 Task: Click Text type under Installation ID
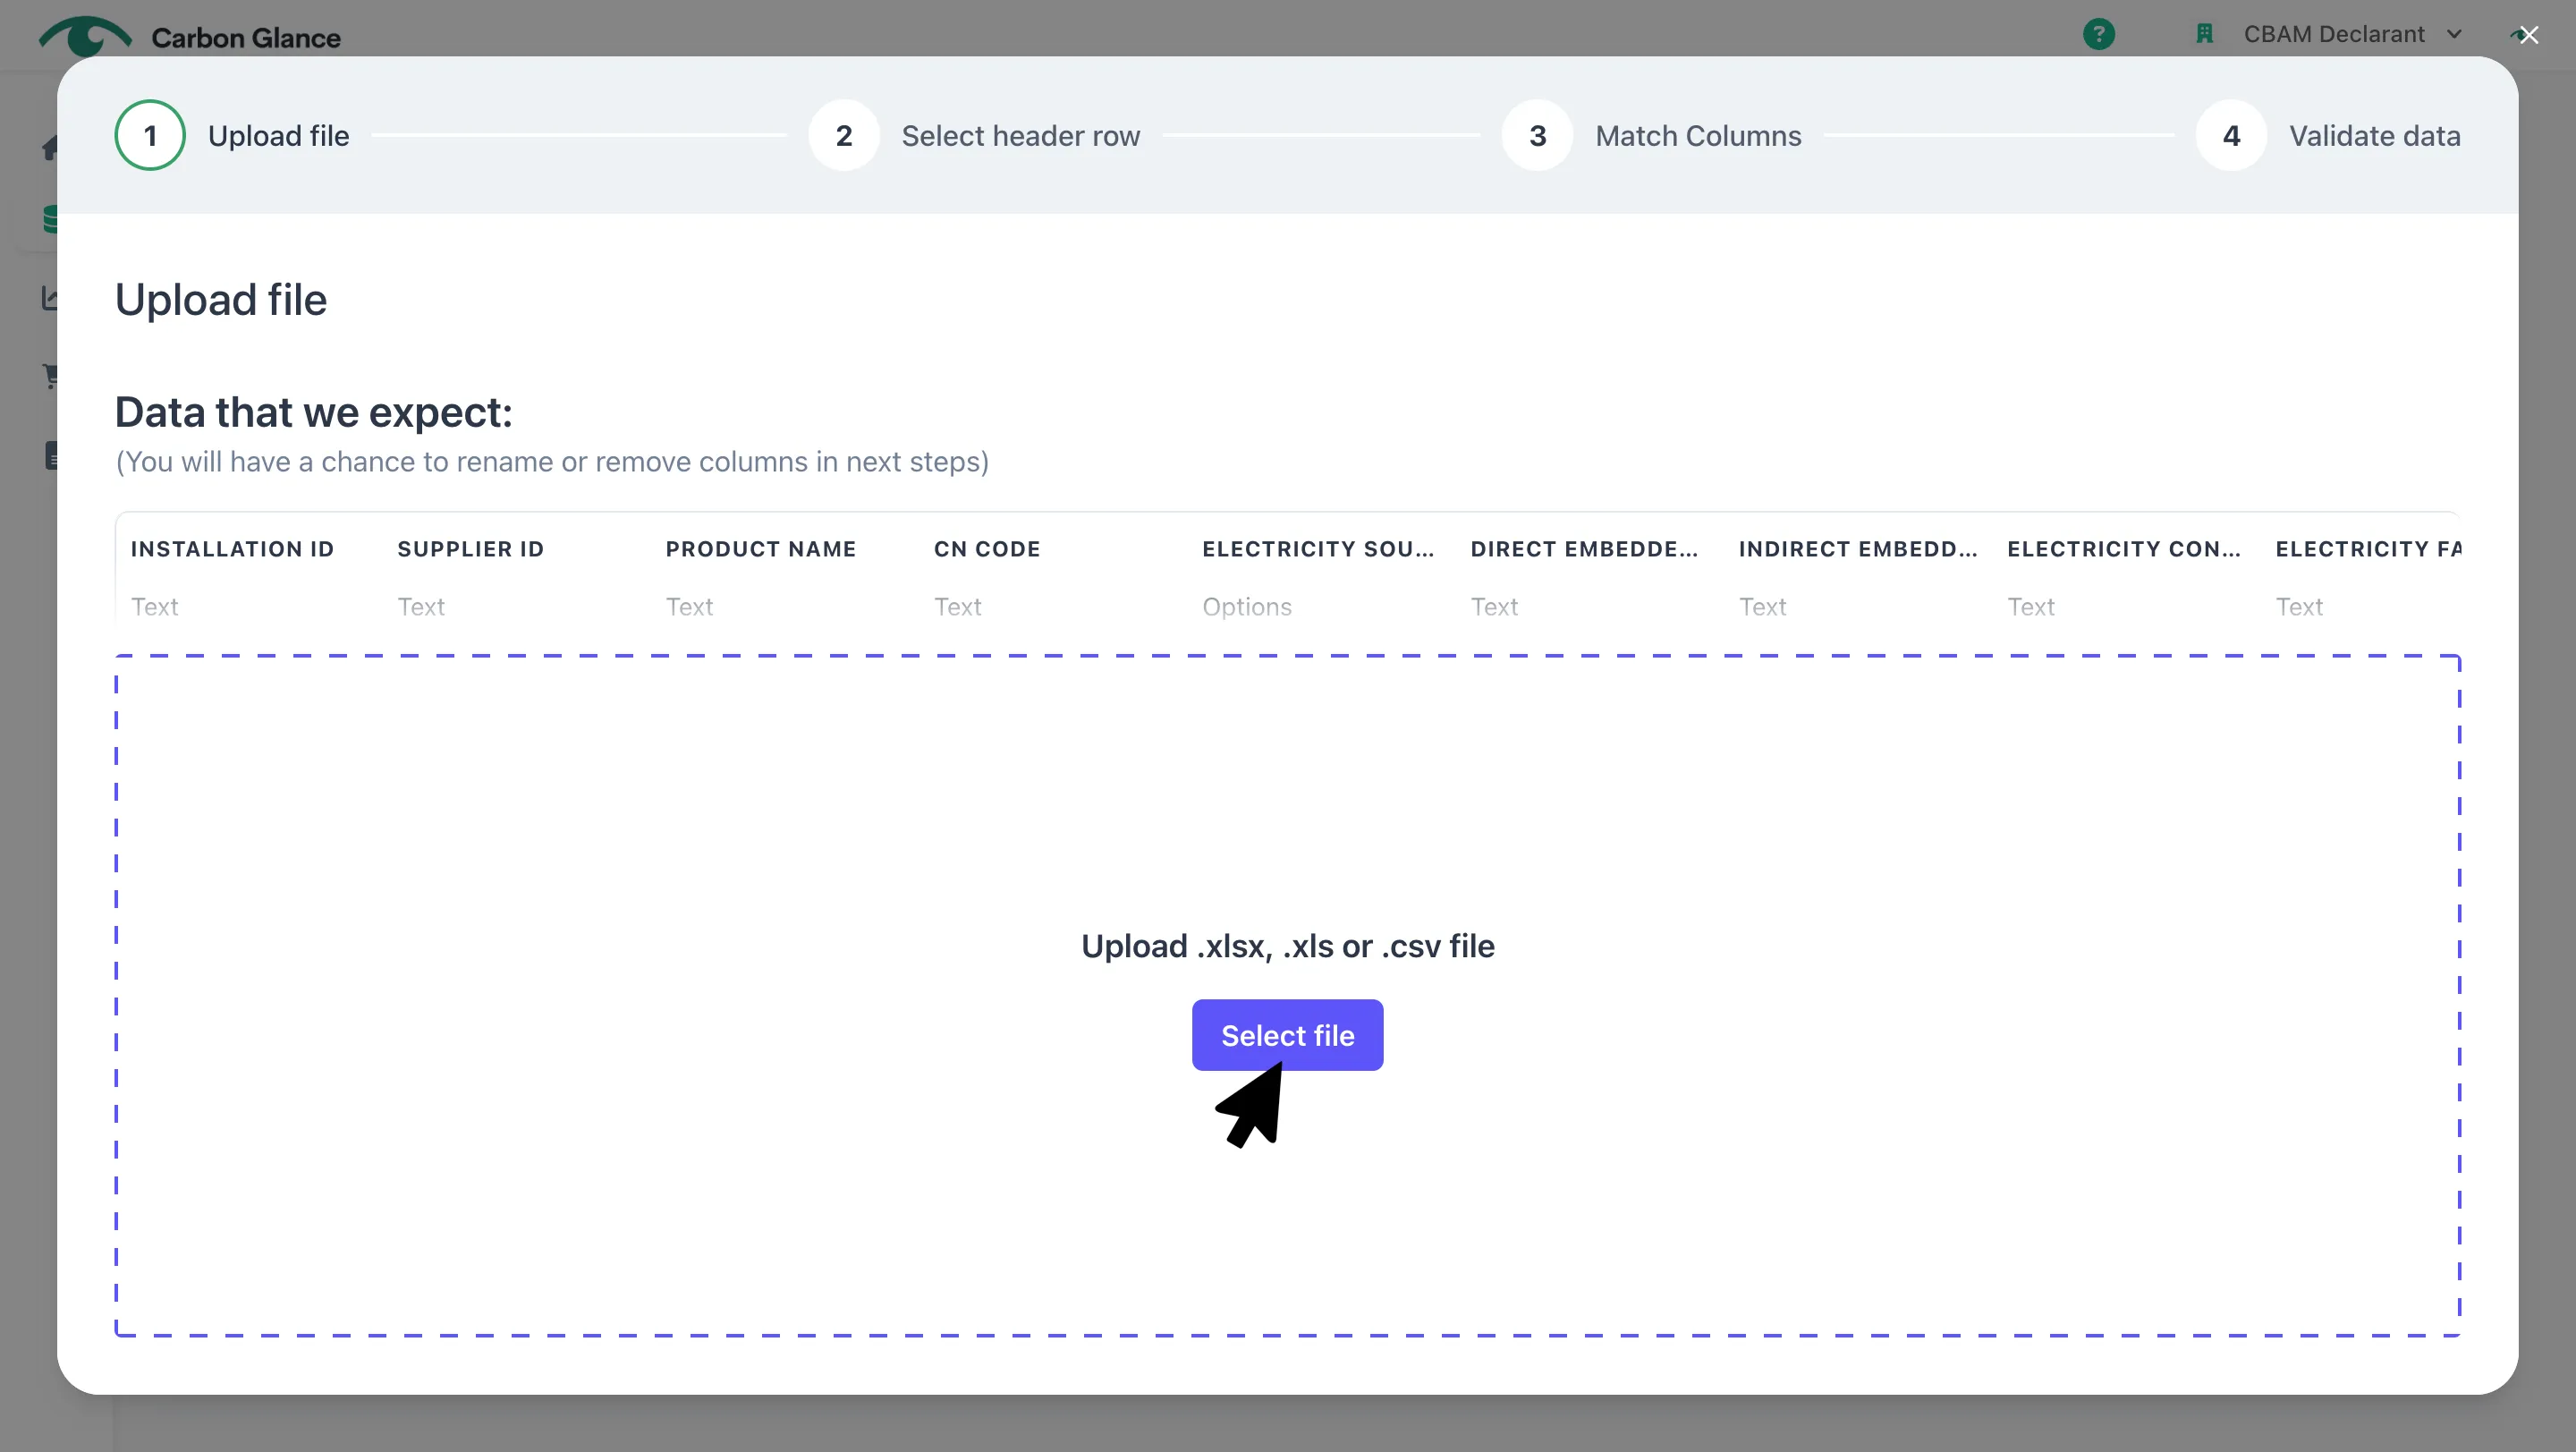coord(155,607)
